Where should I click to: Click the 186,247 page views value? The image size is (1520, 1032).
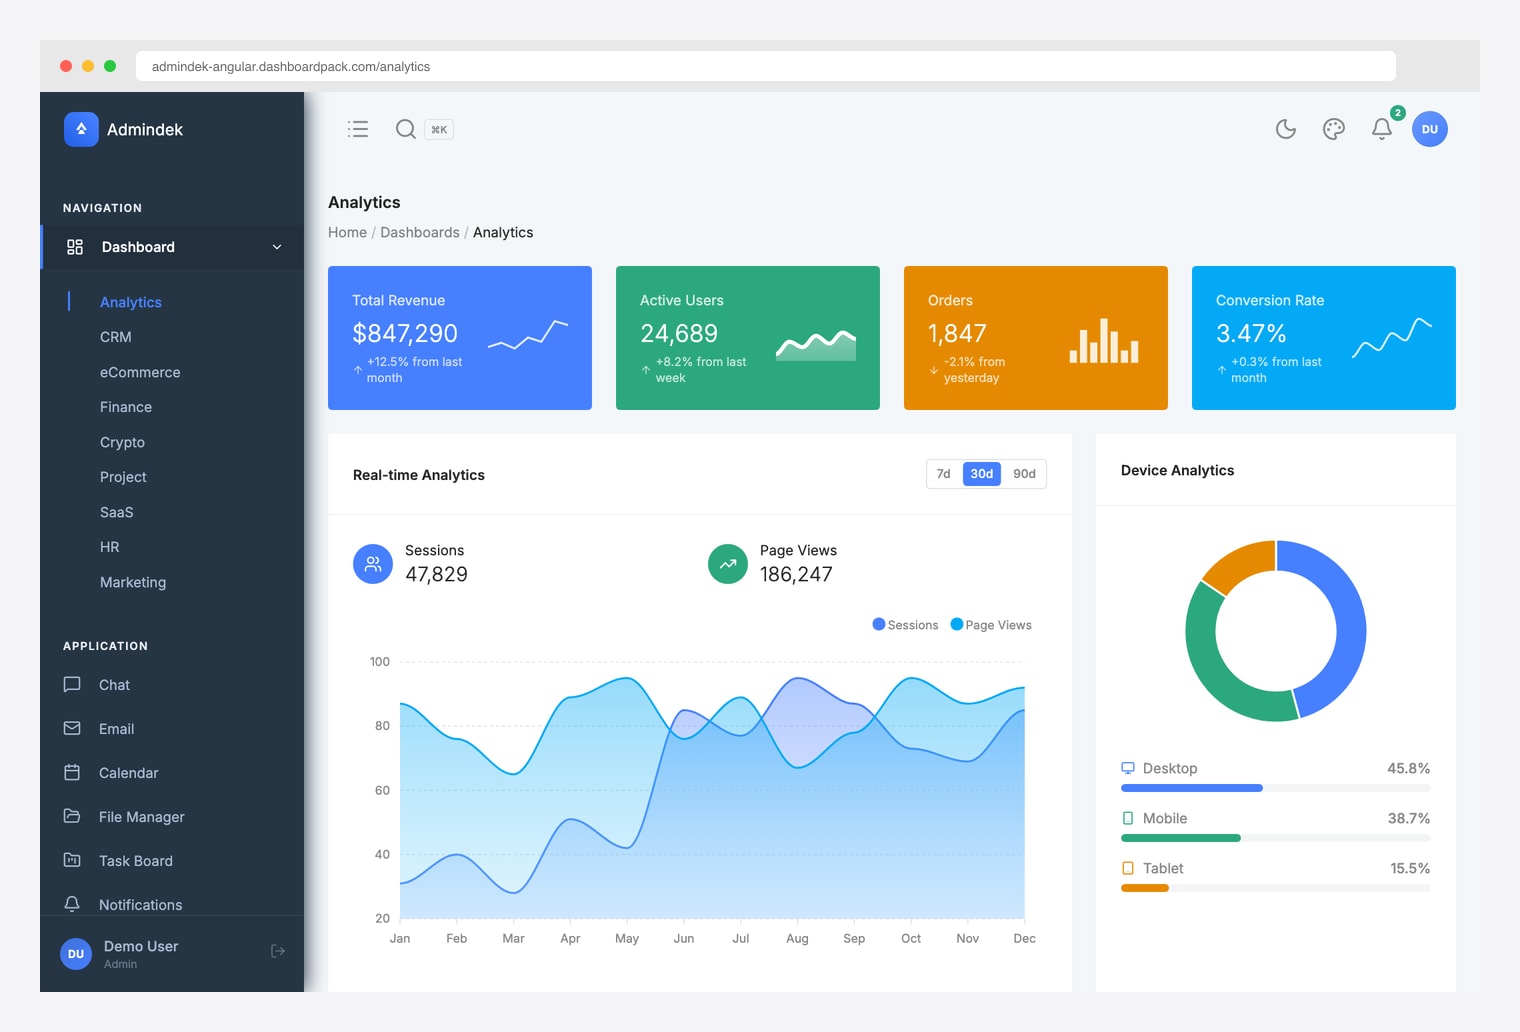(x=796, y=574)
